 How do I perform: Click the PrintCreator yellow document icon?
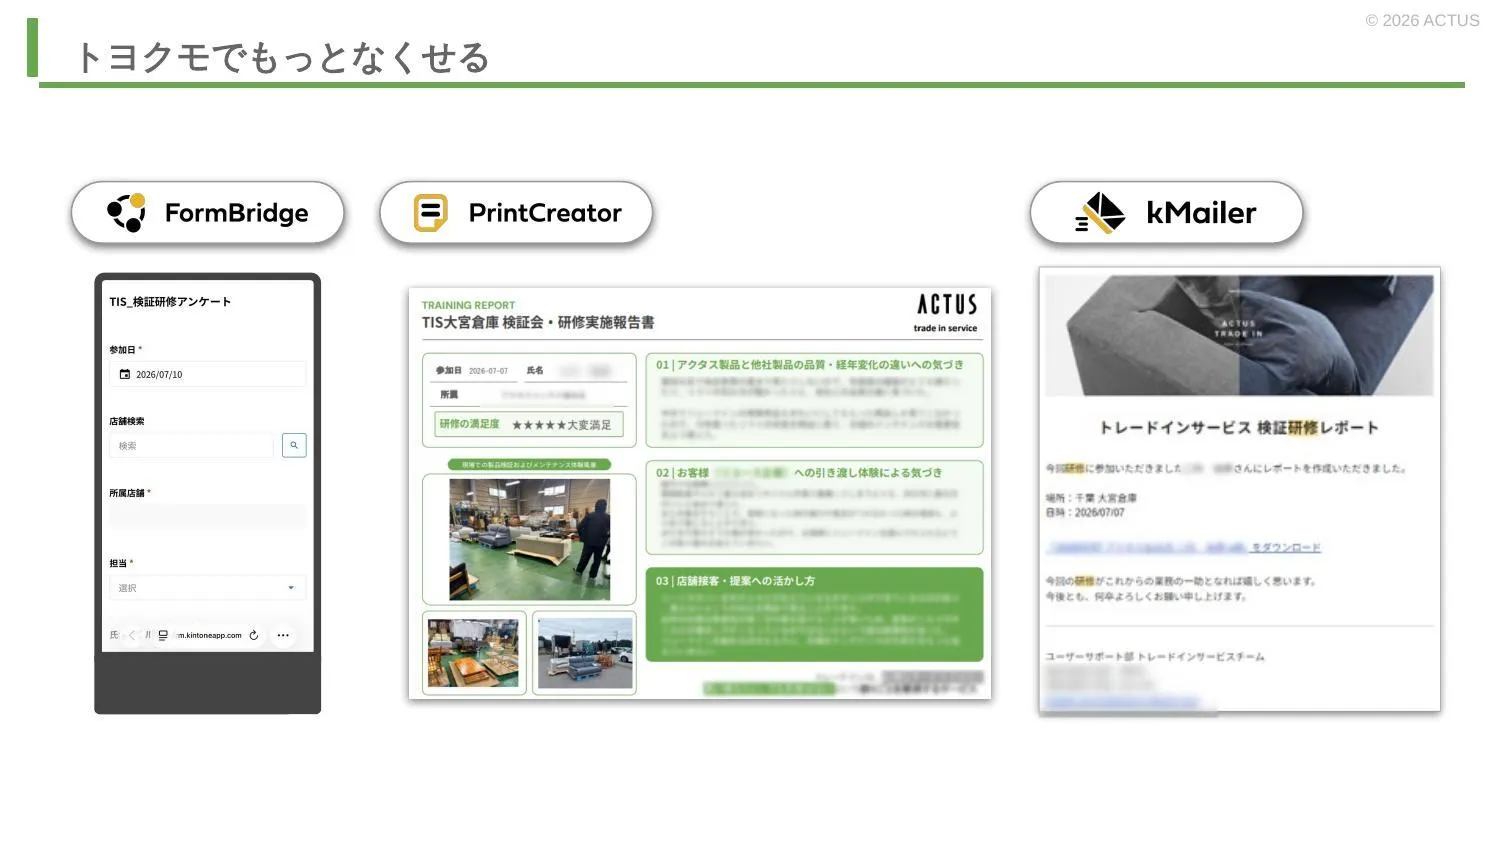tap(431, 213)
